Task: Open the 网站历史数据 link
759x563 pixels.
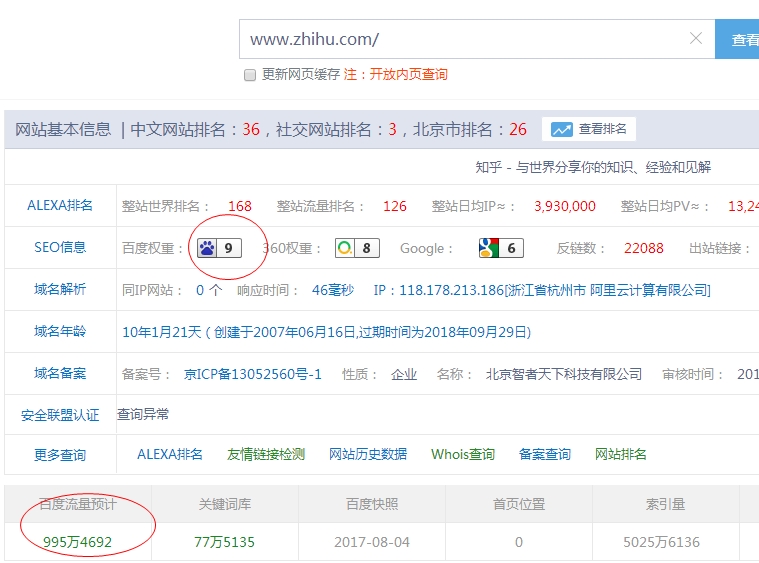Action: [368, 454]
